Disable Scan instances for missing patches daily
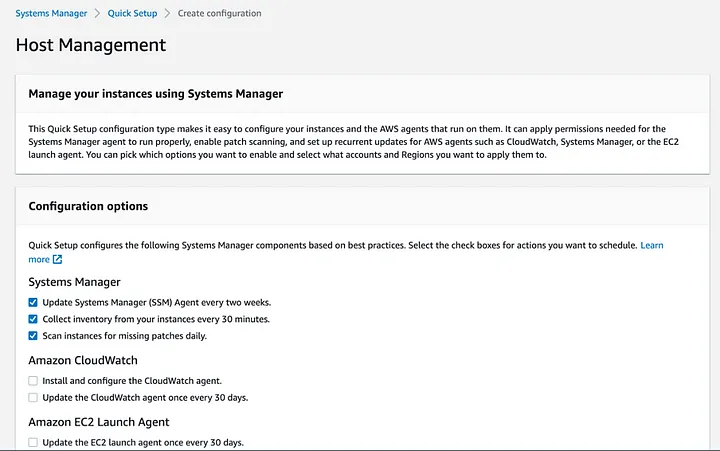 click(x=33, y=336)
